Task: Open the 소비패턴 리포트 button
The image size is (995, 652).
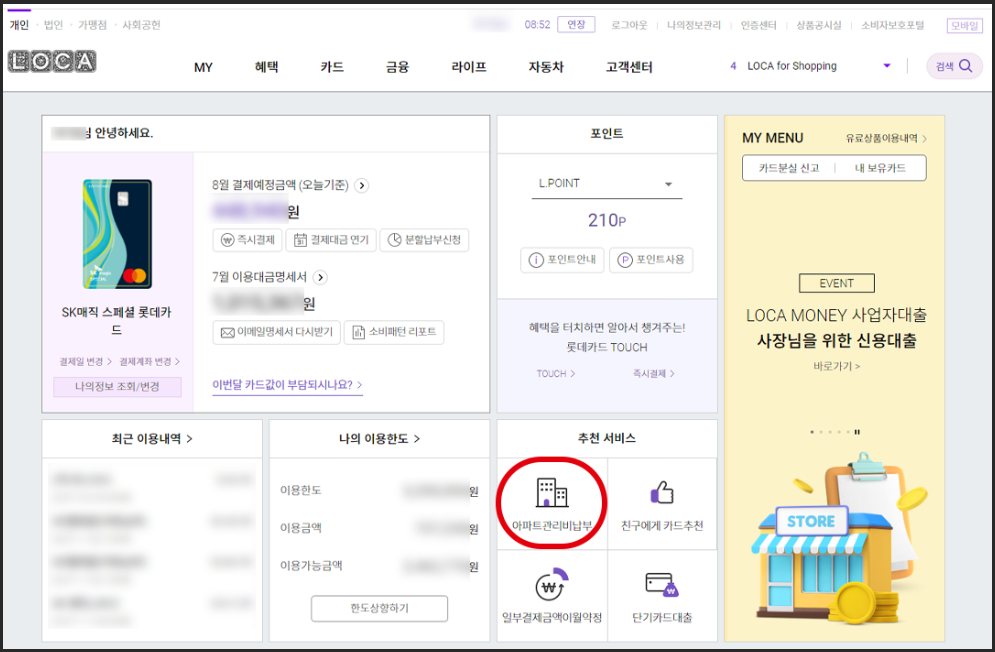Action: pyautogui.click(x=394, y=332)
